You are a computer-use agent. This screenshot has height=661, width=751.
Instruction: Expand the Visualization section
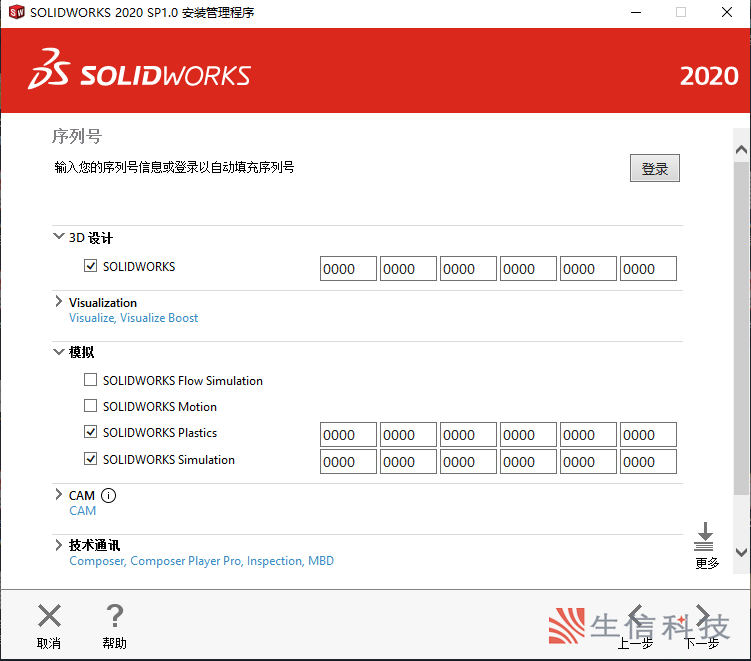(x=58, y=301)
